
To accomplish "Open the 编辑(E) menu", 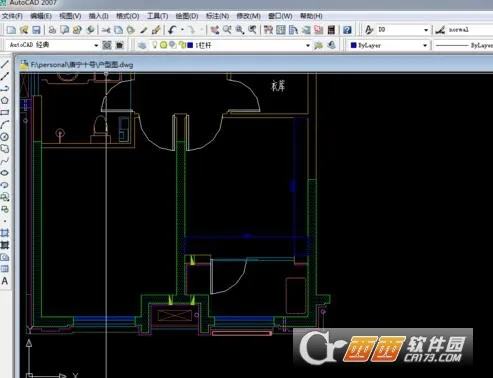I will pos(41,16).
